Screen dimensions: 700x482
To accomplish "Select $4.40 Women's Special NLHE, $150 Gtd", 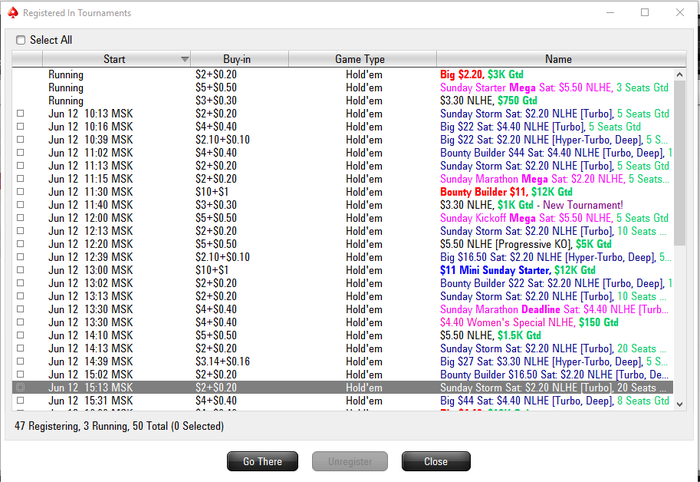I will click(x=529, y=322).
